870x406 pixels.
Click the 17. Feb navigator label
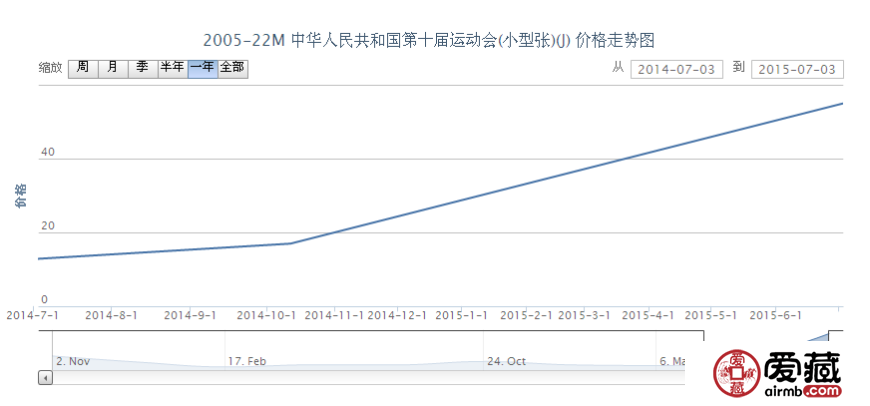[x=247, y=361]
